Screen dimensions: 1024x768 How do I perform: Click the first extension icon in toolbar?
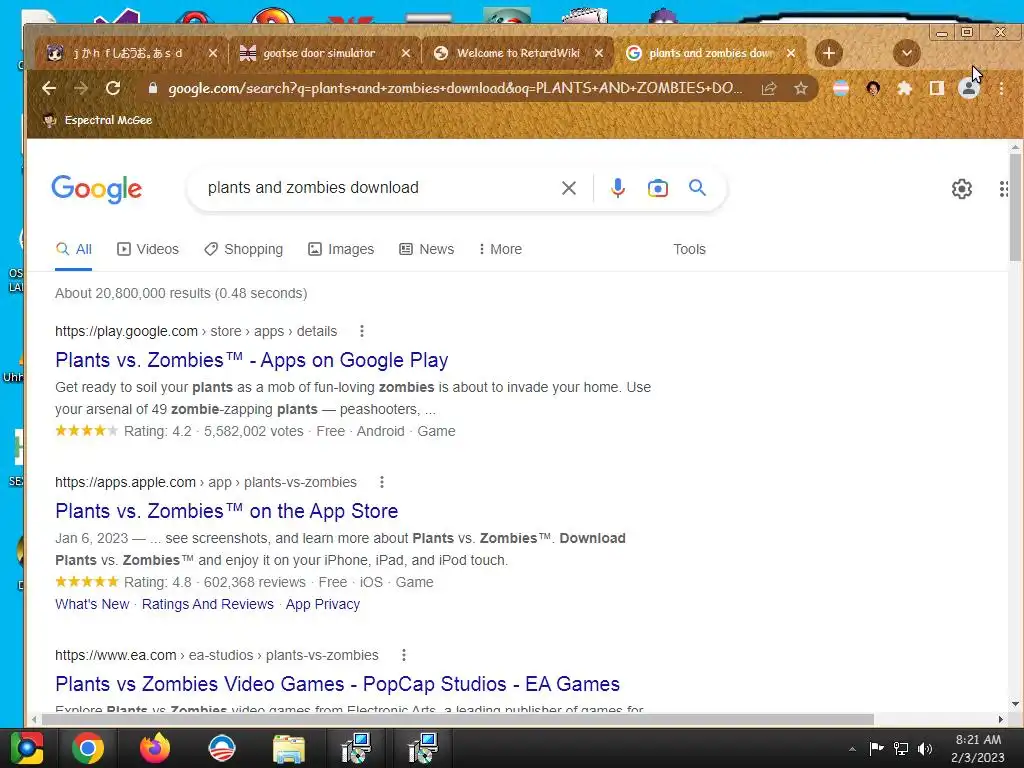coord(840,88)
